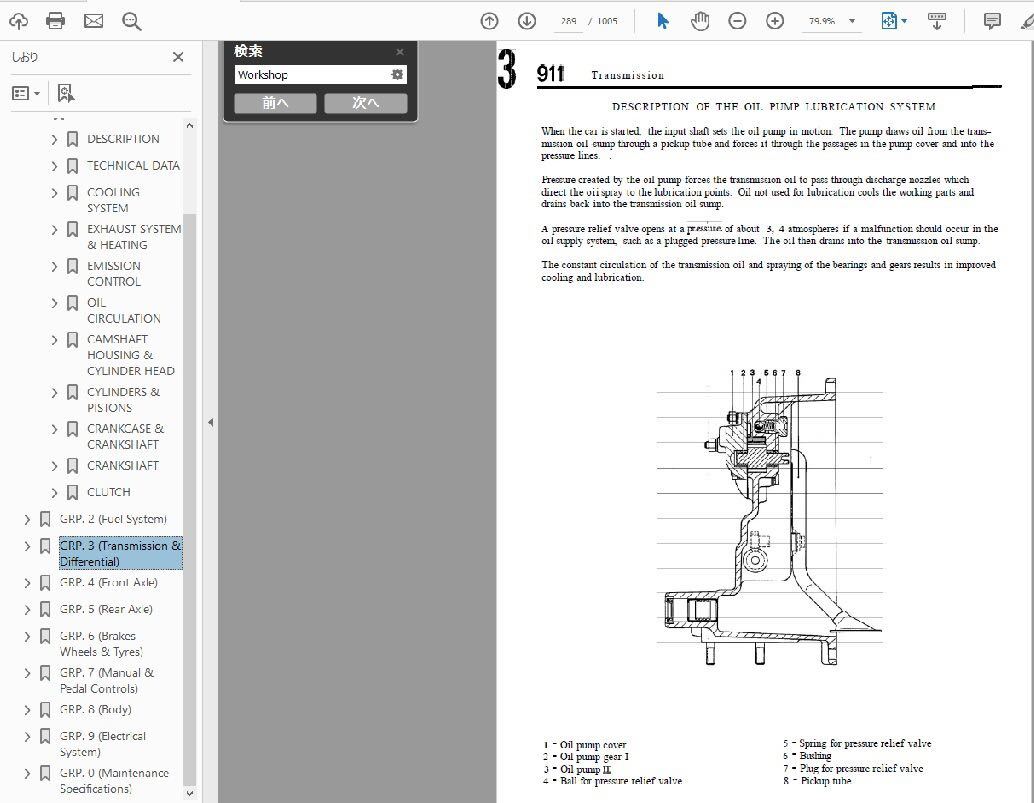1034x803 pixels.
Task: Expand the COOLING SYSTEM bookmark
Action: click(55, 193)
